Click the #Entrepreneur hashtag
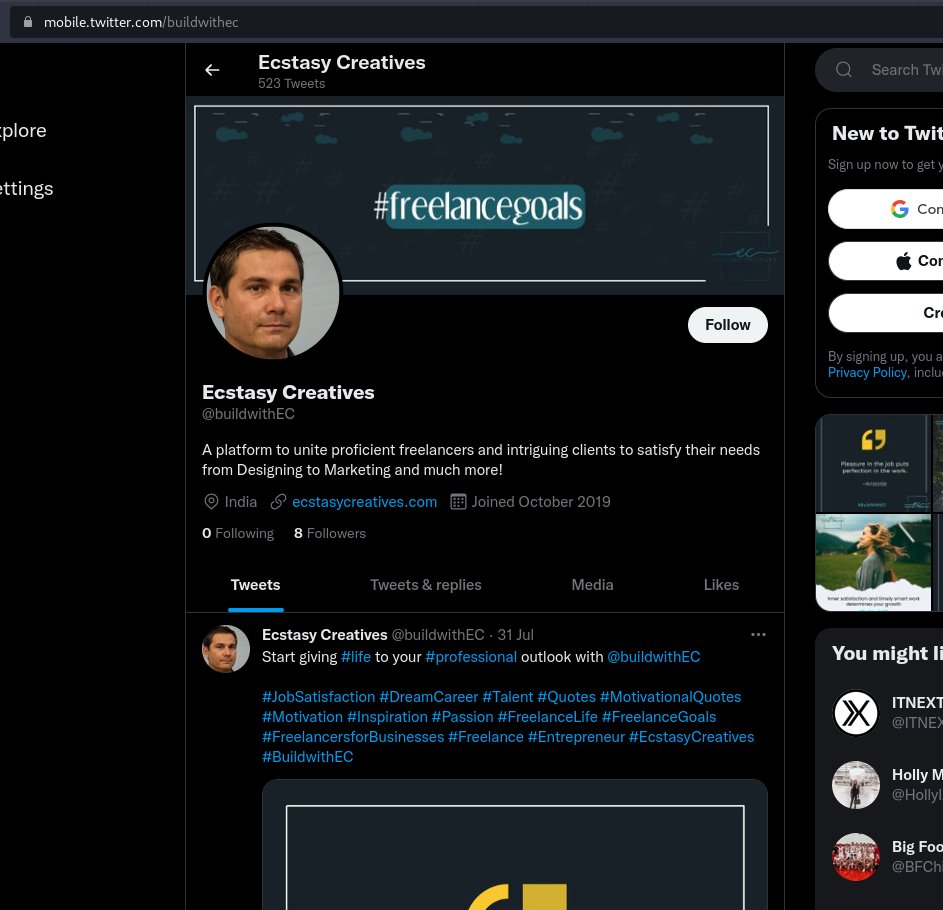Screen dimensions: 943x910 point(576,737)
